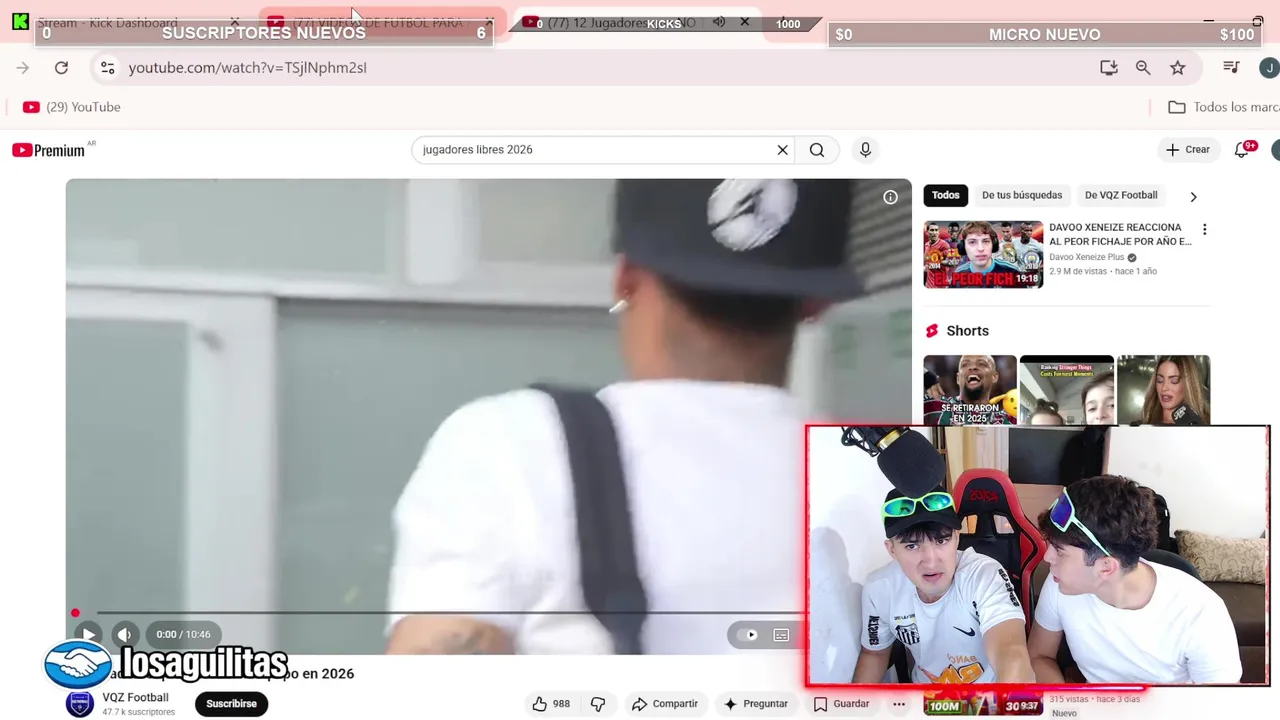The width and height of the screenshot is (1280, 720).
Task: Go forward with the browser arrow
Action: coord(23,67)
